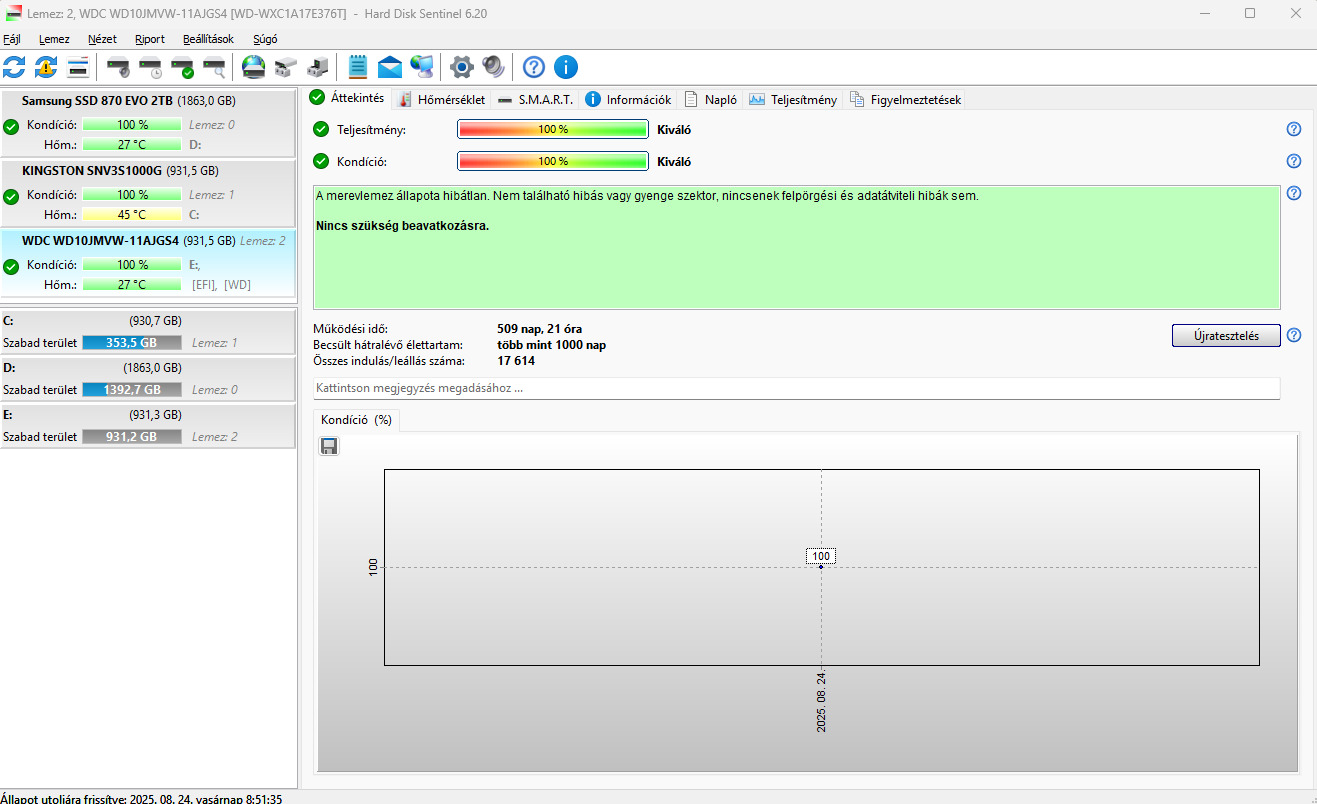
Task: Click the blue envelope e-mail icon
Action: (390, 67)
